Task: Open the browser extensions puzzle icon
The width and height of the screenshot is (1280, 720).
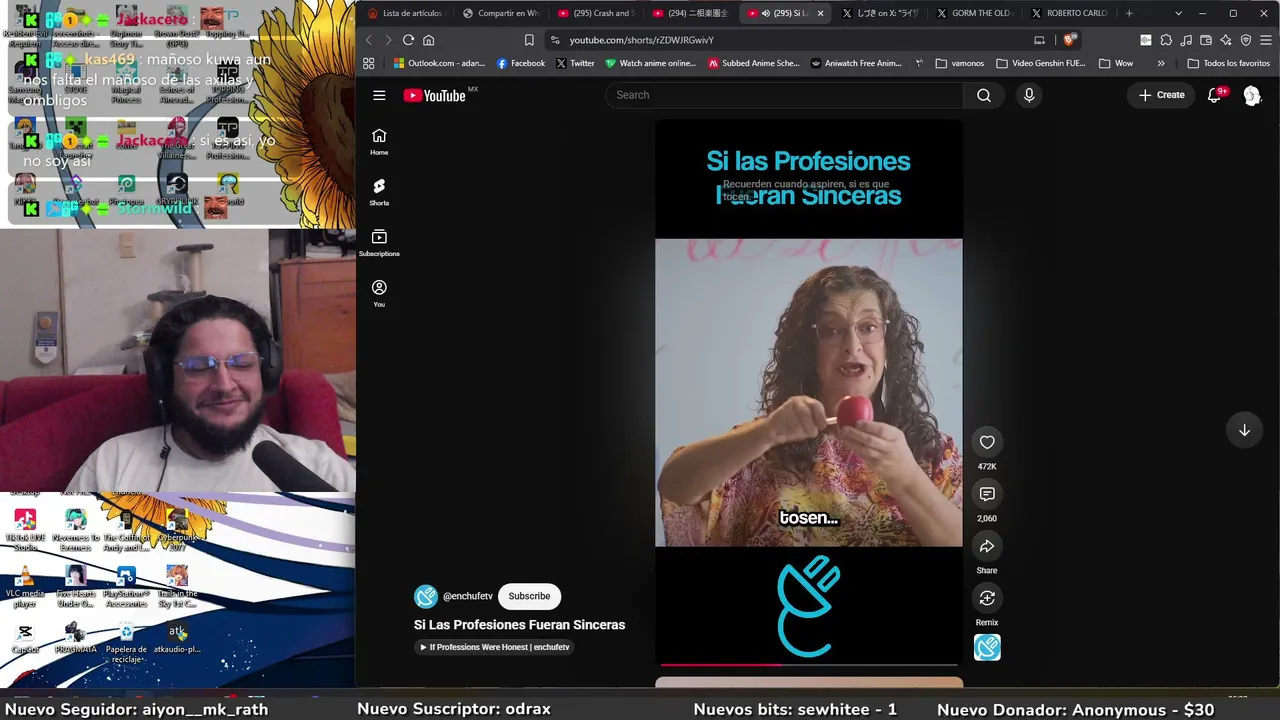Action: [1166, 40]
